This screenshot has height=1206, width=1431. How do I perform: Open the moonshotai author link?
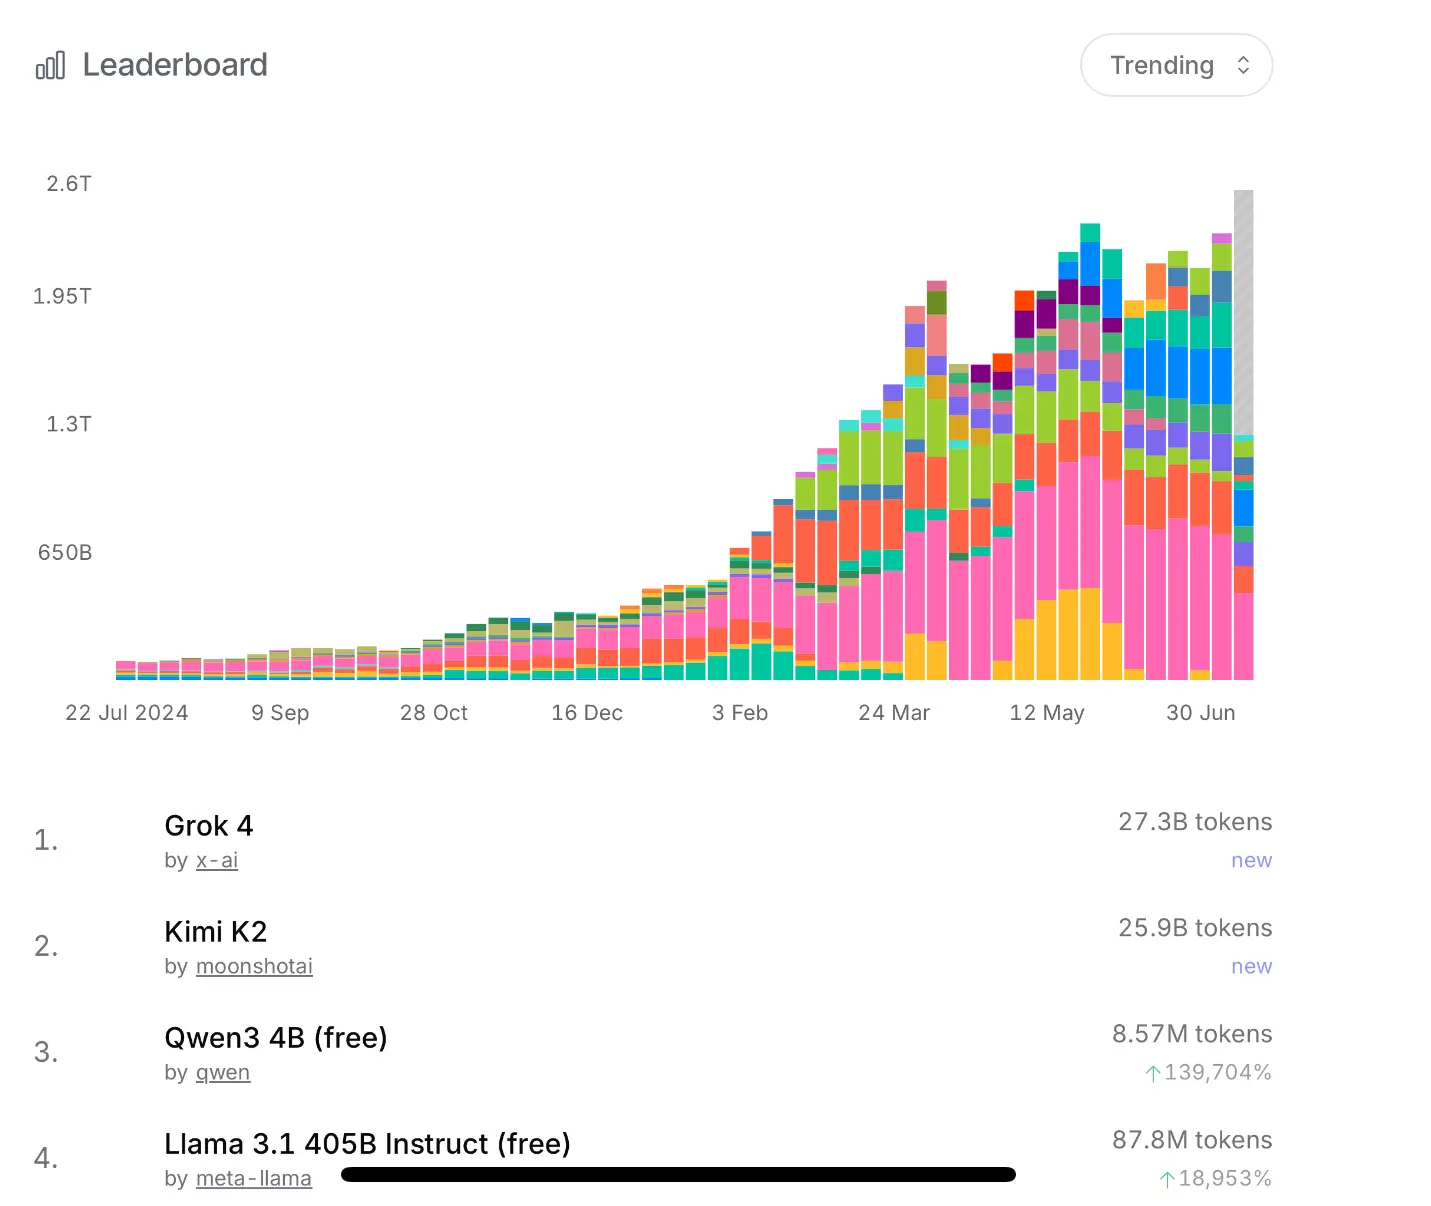click(x=254, y=966)
